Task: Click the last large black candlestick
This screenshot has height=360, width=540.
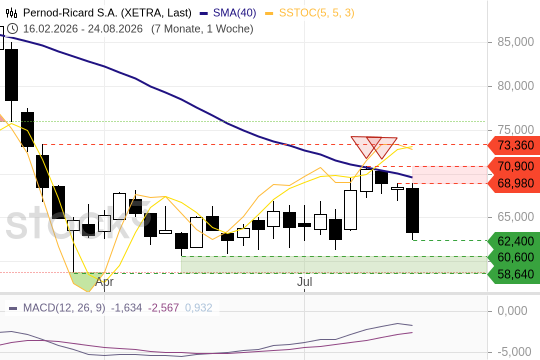Action: pos(413,210)
